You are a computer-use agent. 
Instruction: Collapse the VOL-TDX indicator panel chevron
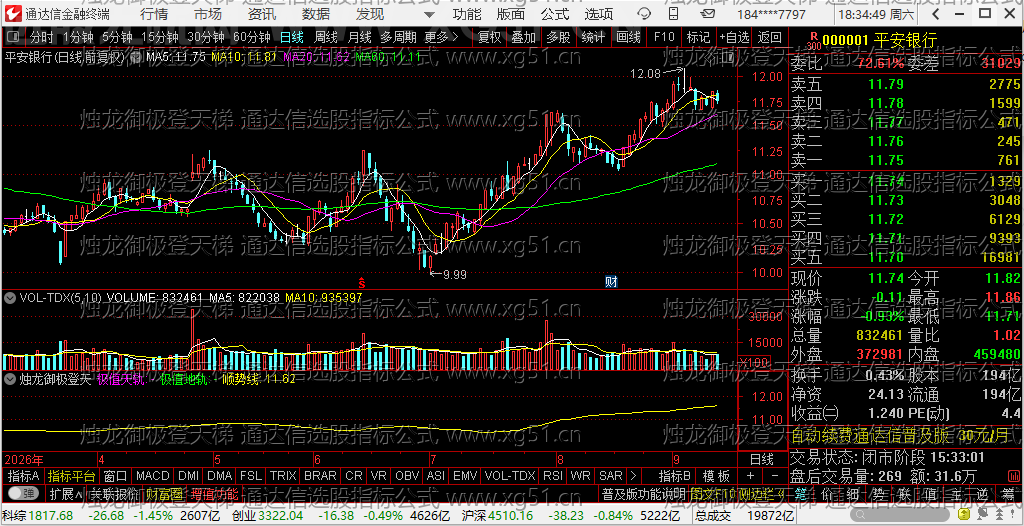click(x=10, y=298)
